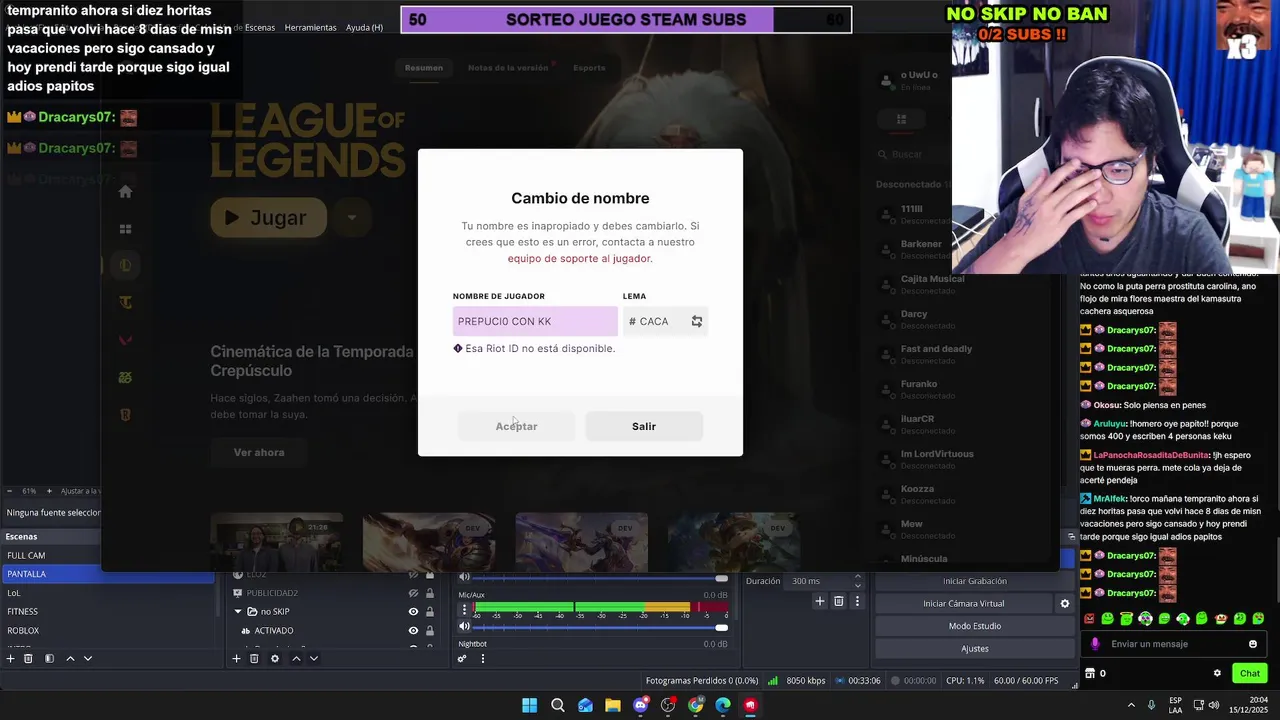Click Modo Estudio button

pos(974,626)
